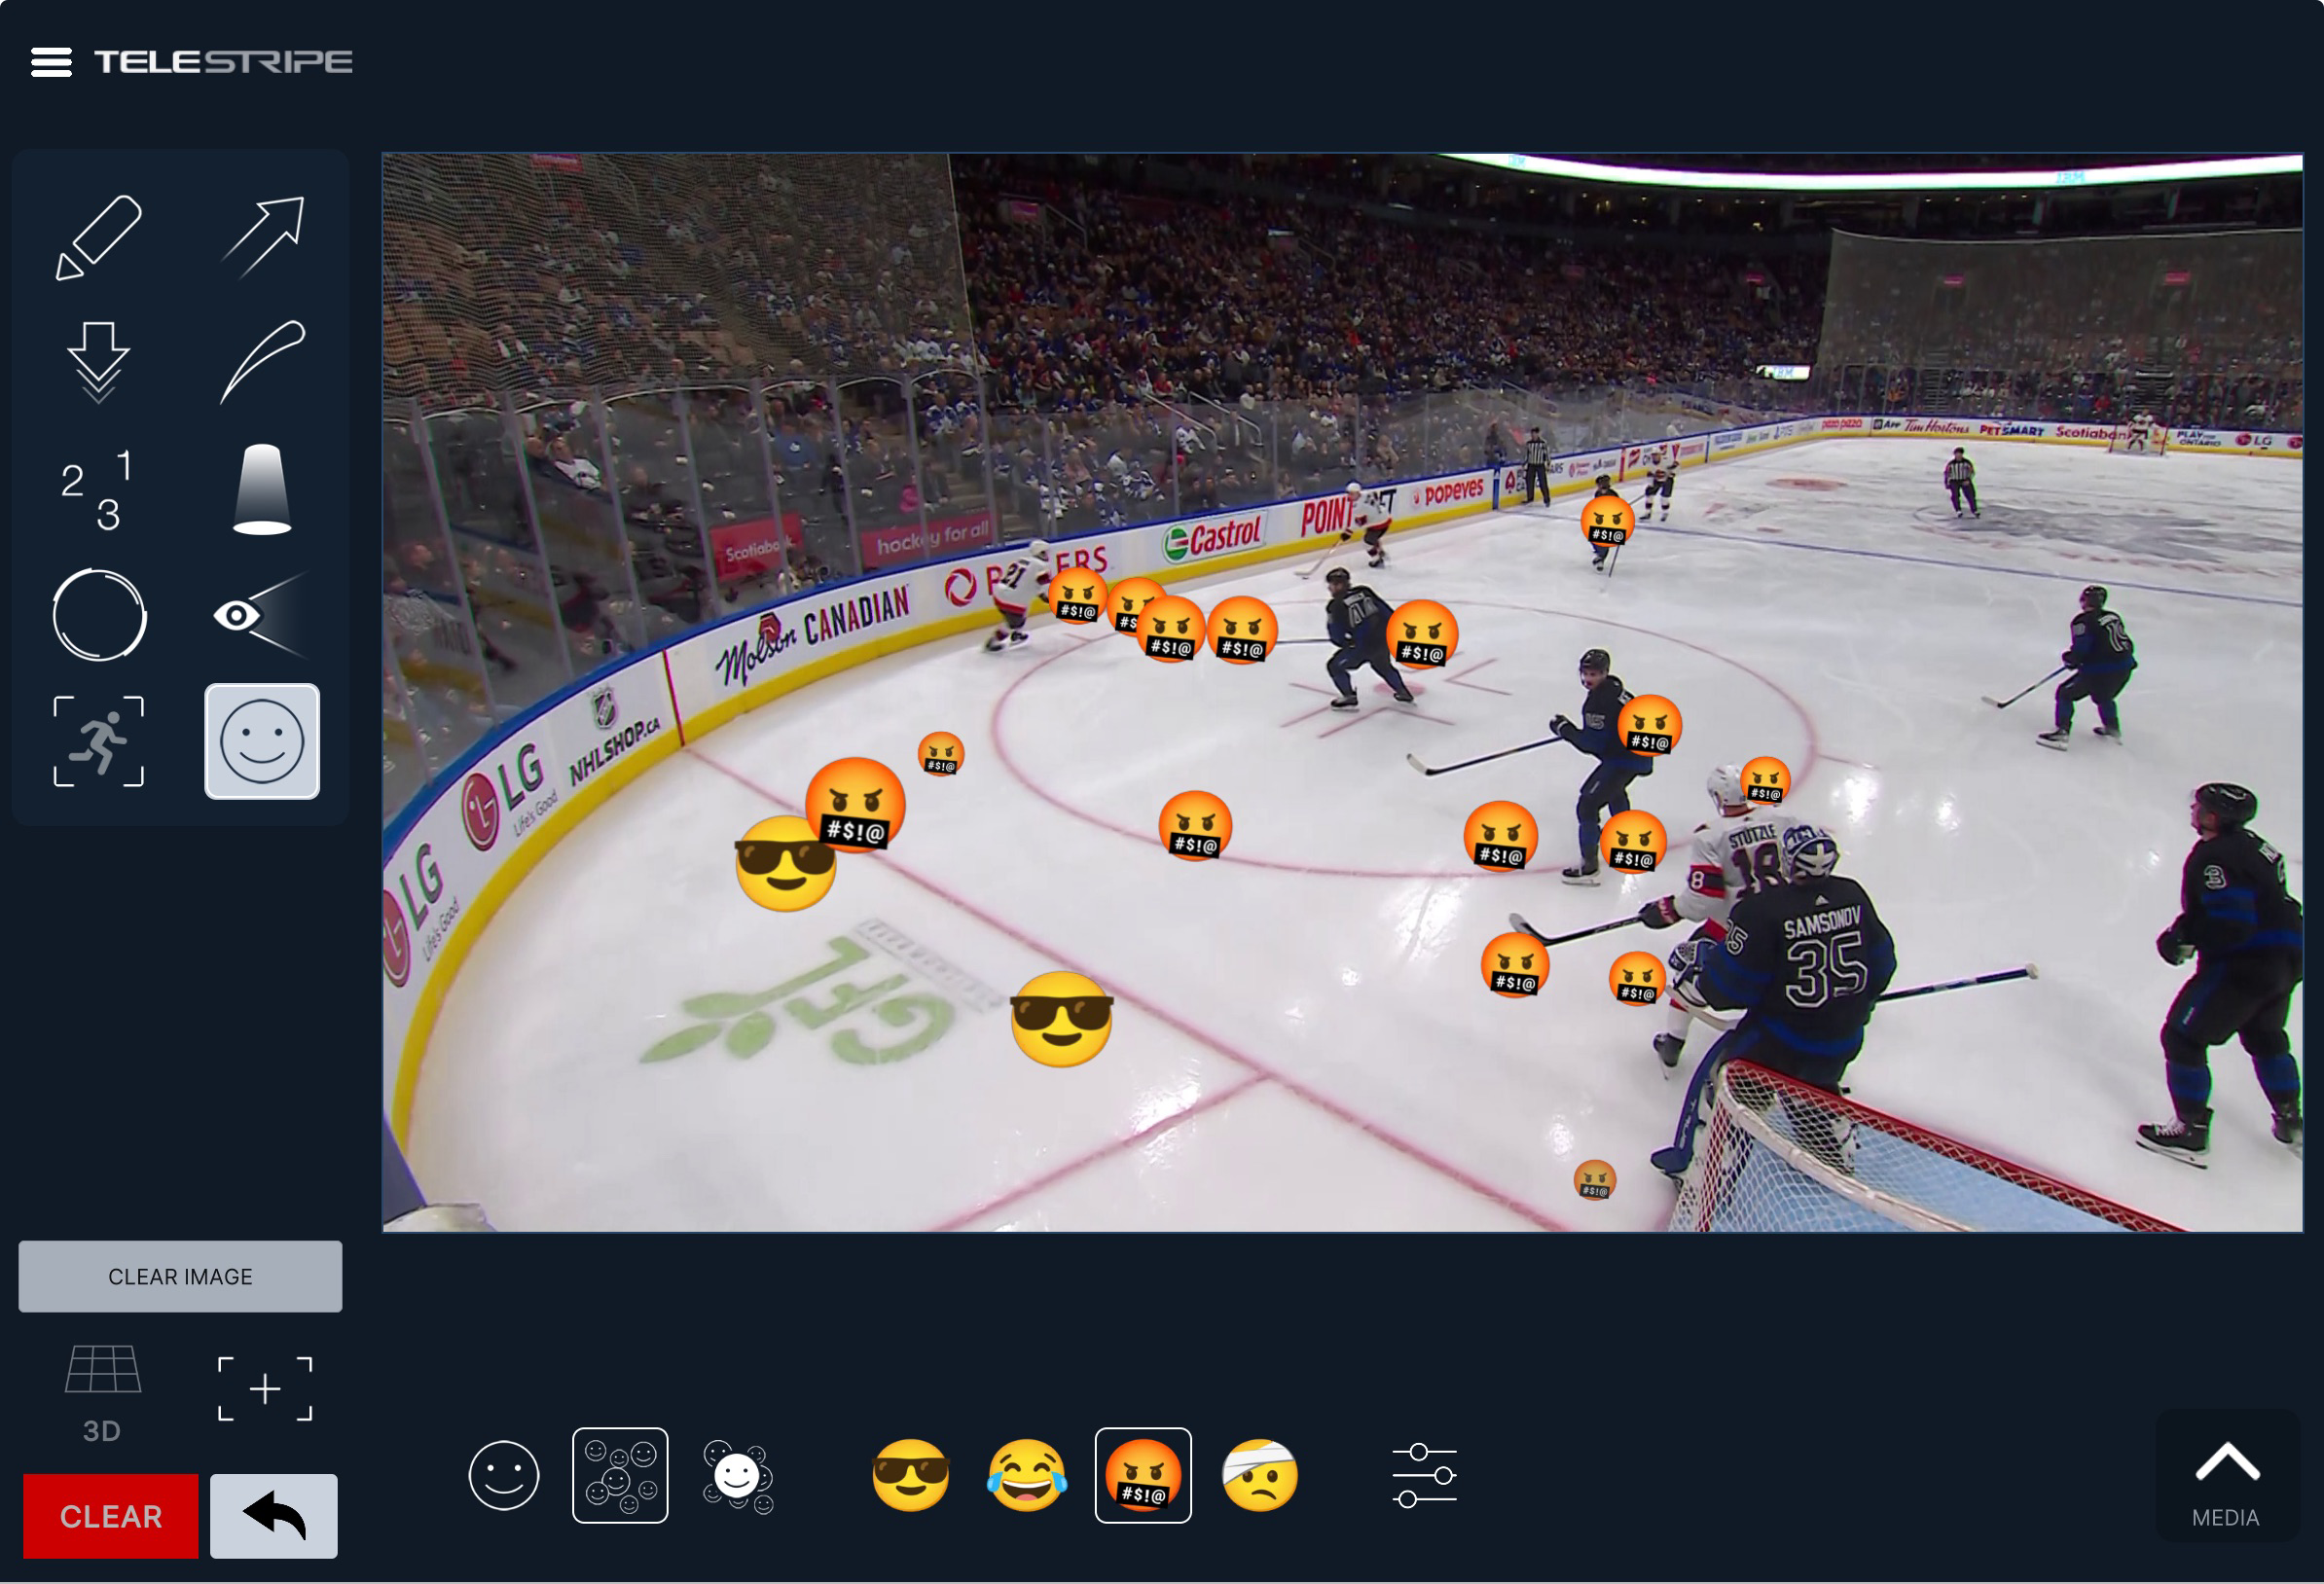Select the curved line tool

(x=262, y=362)
